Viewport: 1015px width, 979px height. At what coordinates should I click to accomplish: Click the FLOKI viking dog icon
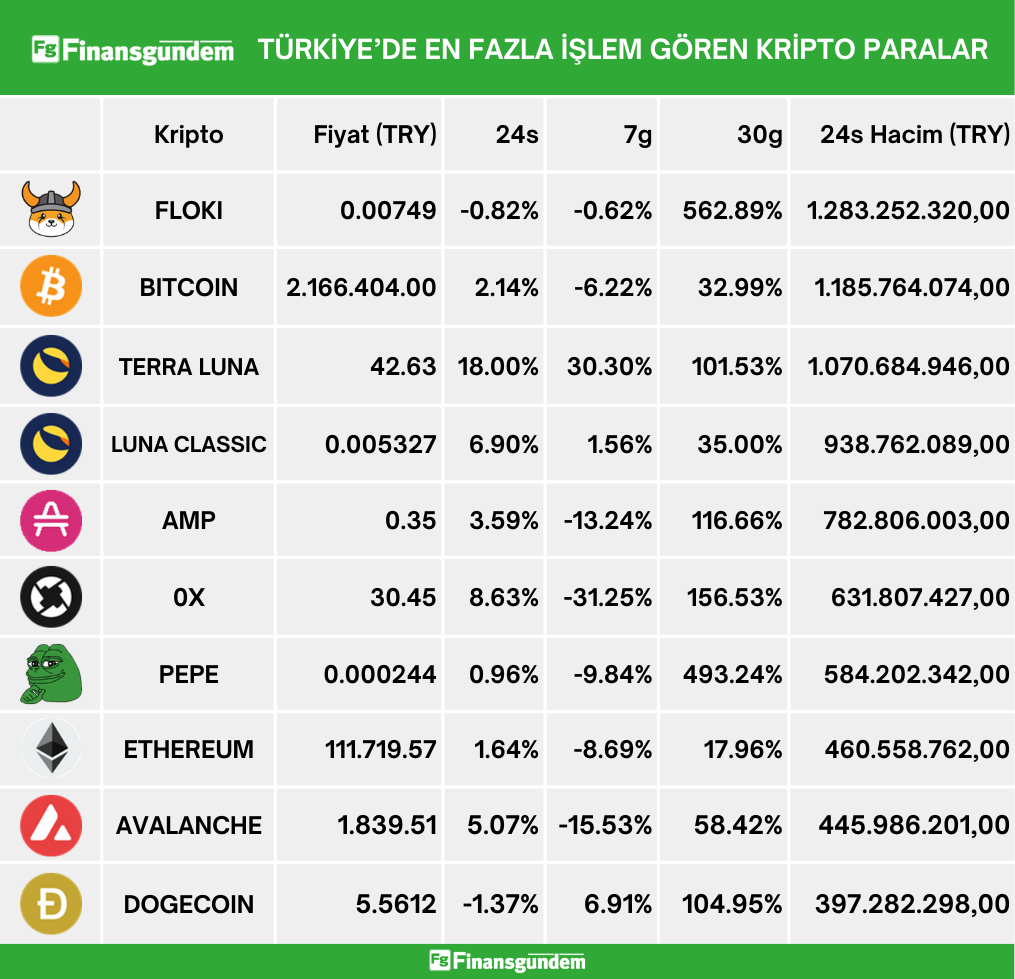point(51,209)
